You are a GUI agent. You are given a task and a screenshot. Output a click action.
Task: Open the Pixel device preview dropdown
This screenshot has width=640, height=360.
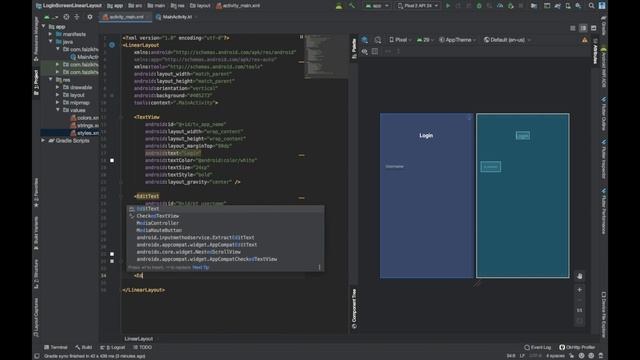pos(400,40)
